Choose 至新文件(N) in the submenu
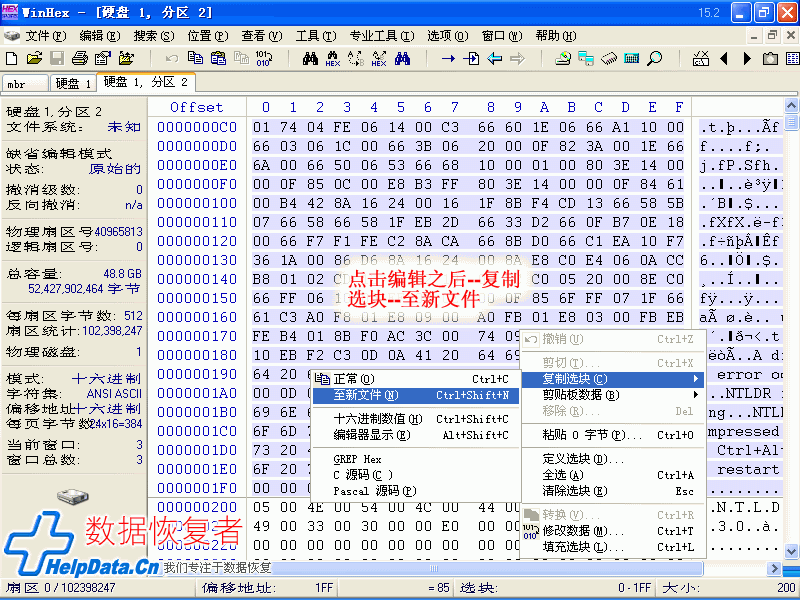This screenshot has height=600, width=800. click(x=416, y=395)
